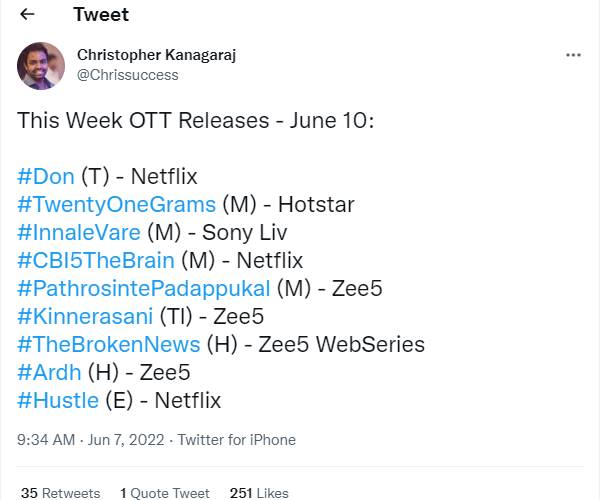Open the #Kinnerasani hashtag

tap(85, 316)
